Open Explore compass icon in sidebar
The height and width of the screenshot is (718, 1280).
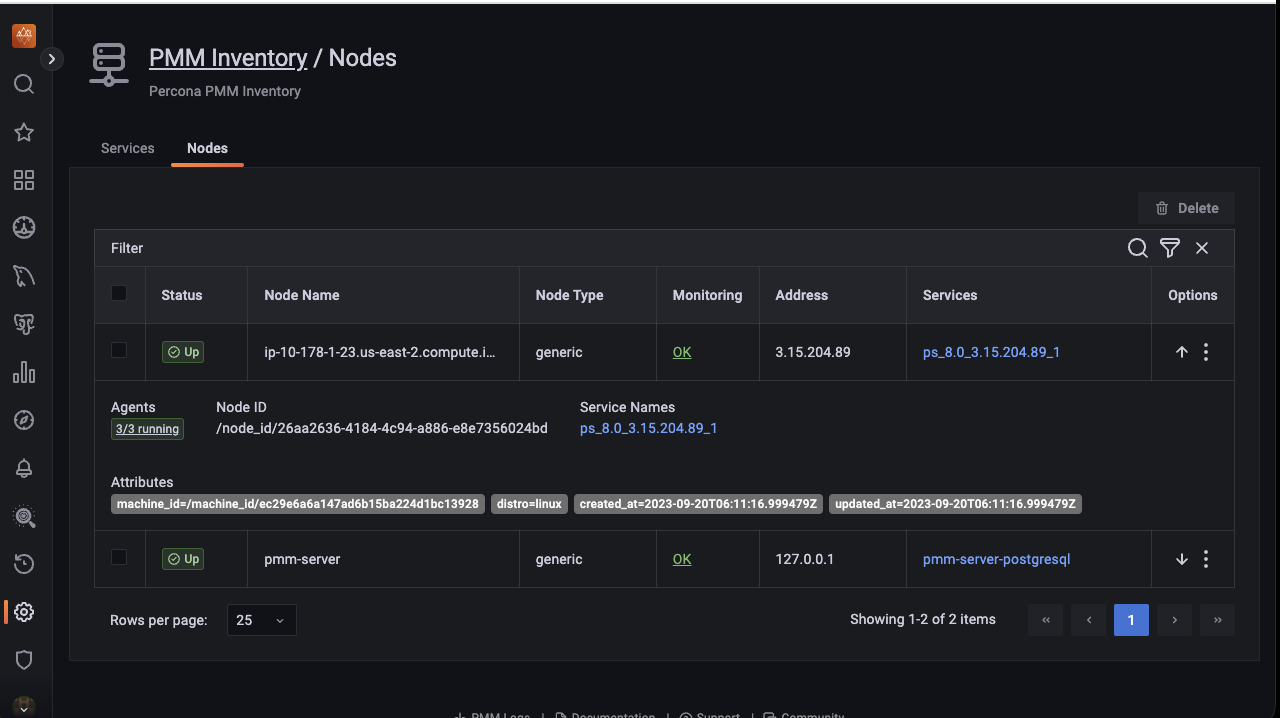coord(24,420)
